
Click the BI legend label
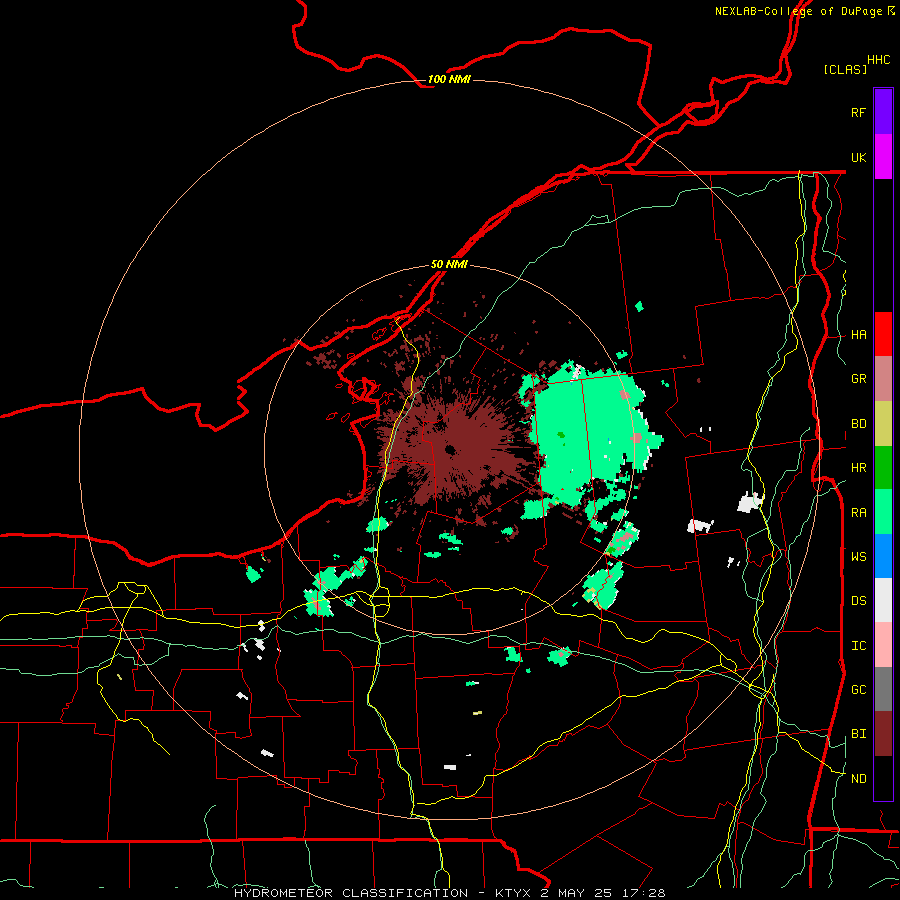[x=858, y=734]
